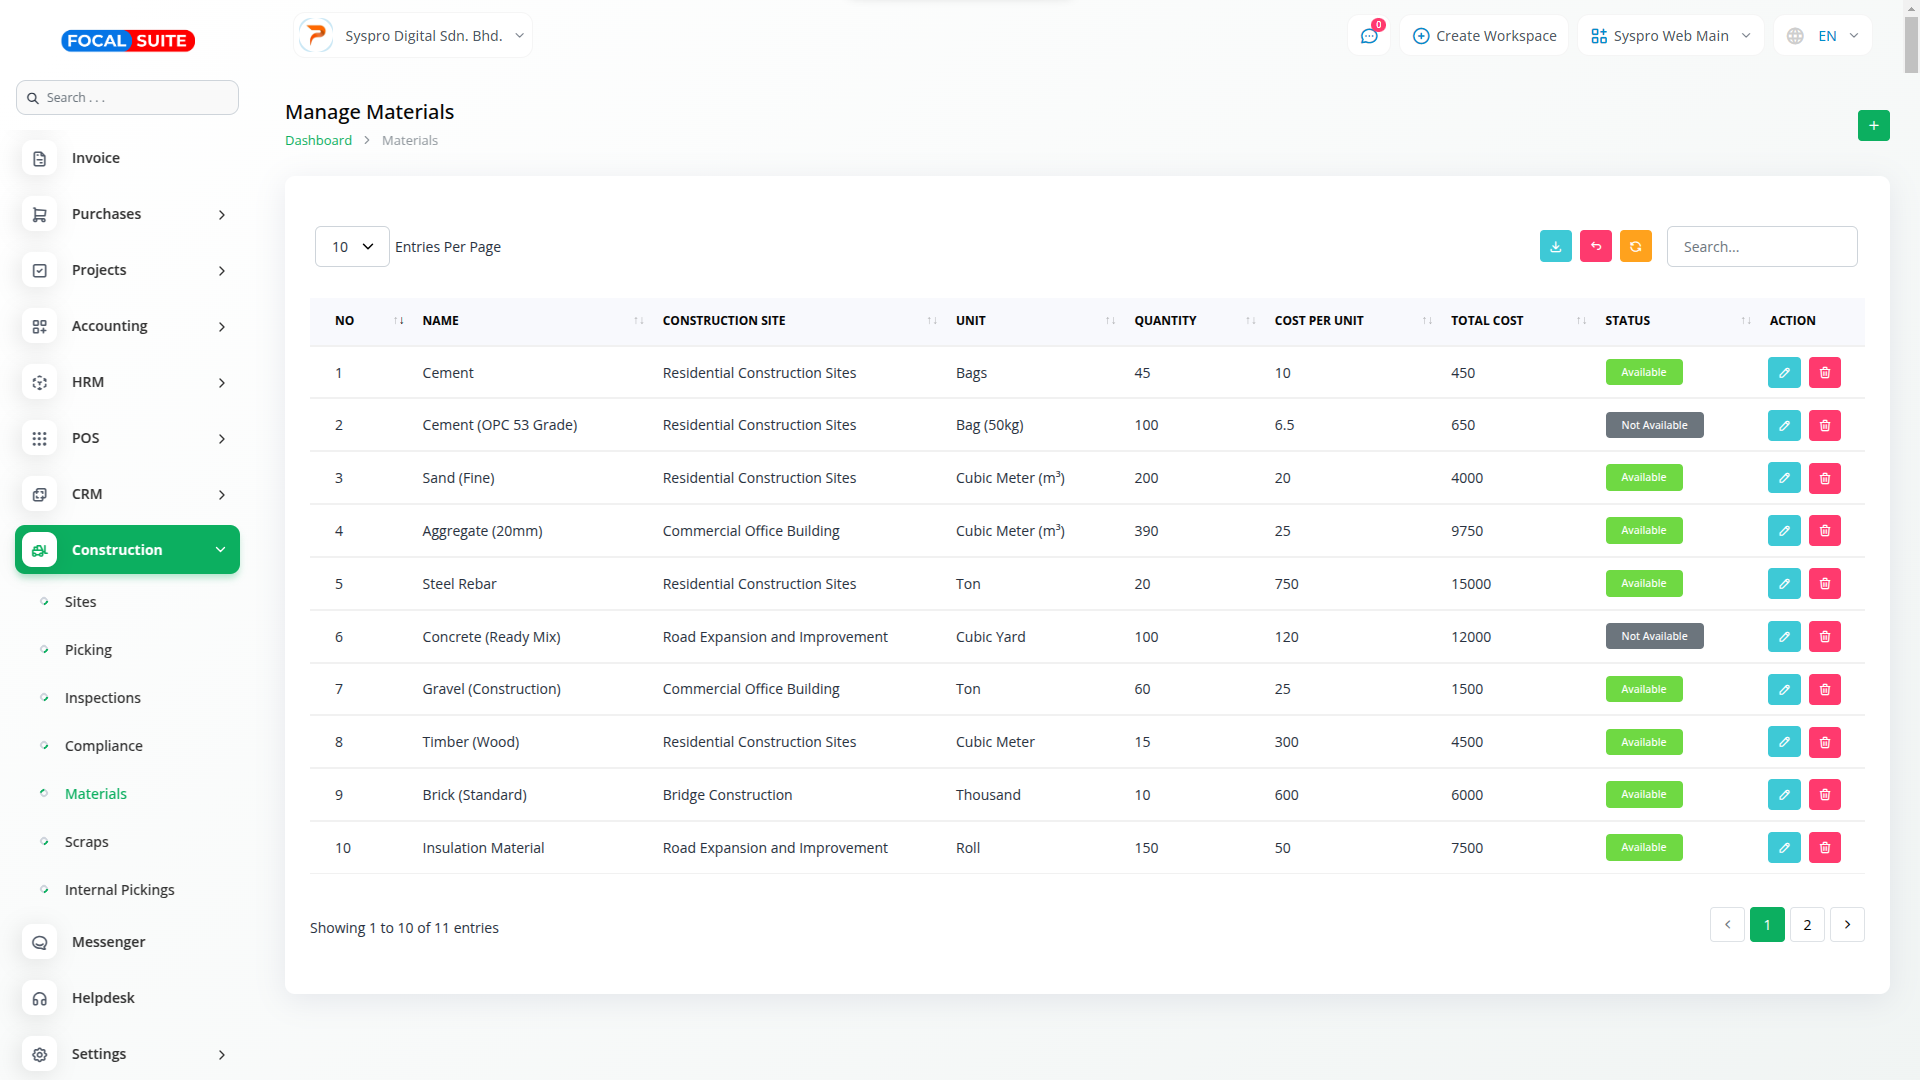Image resolution: width=1920 pixels, height=1080 pixels.
Task: Click the blue download export icon
Action: 1555,247
